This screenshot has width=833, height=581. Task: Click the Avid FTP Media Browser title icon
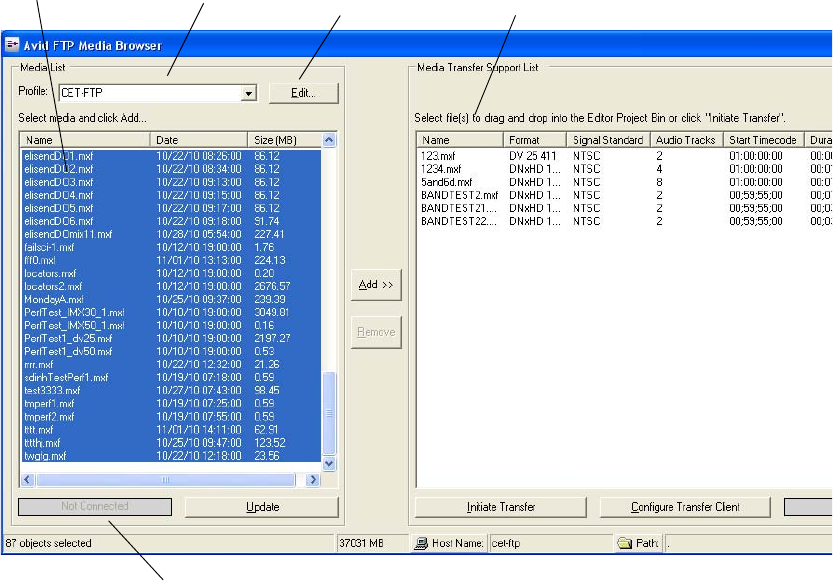coord(12,45)
